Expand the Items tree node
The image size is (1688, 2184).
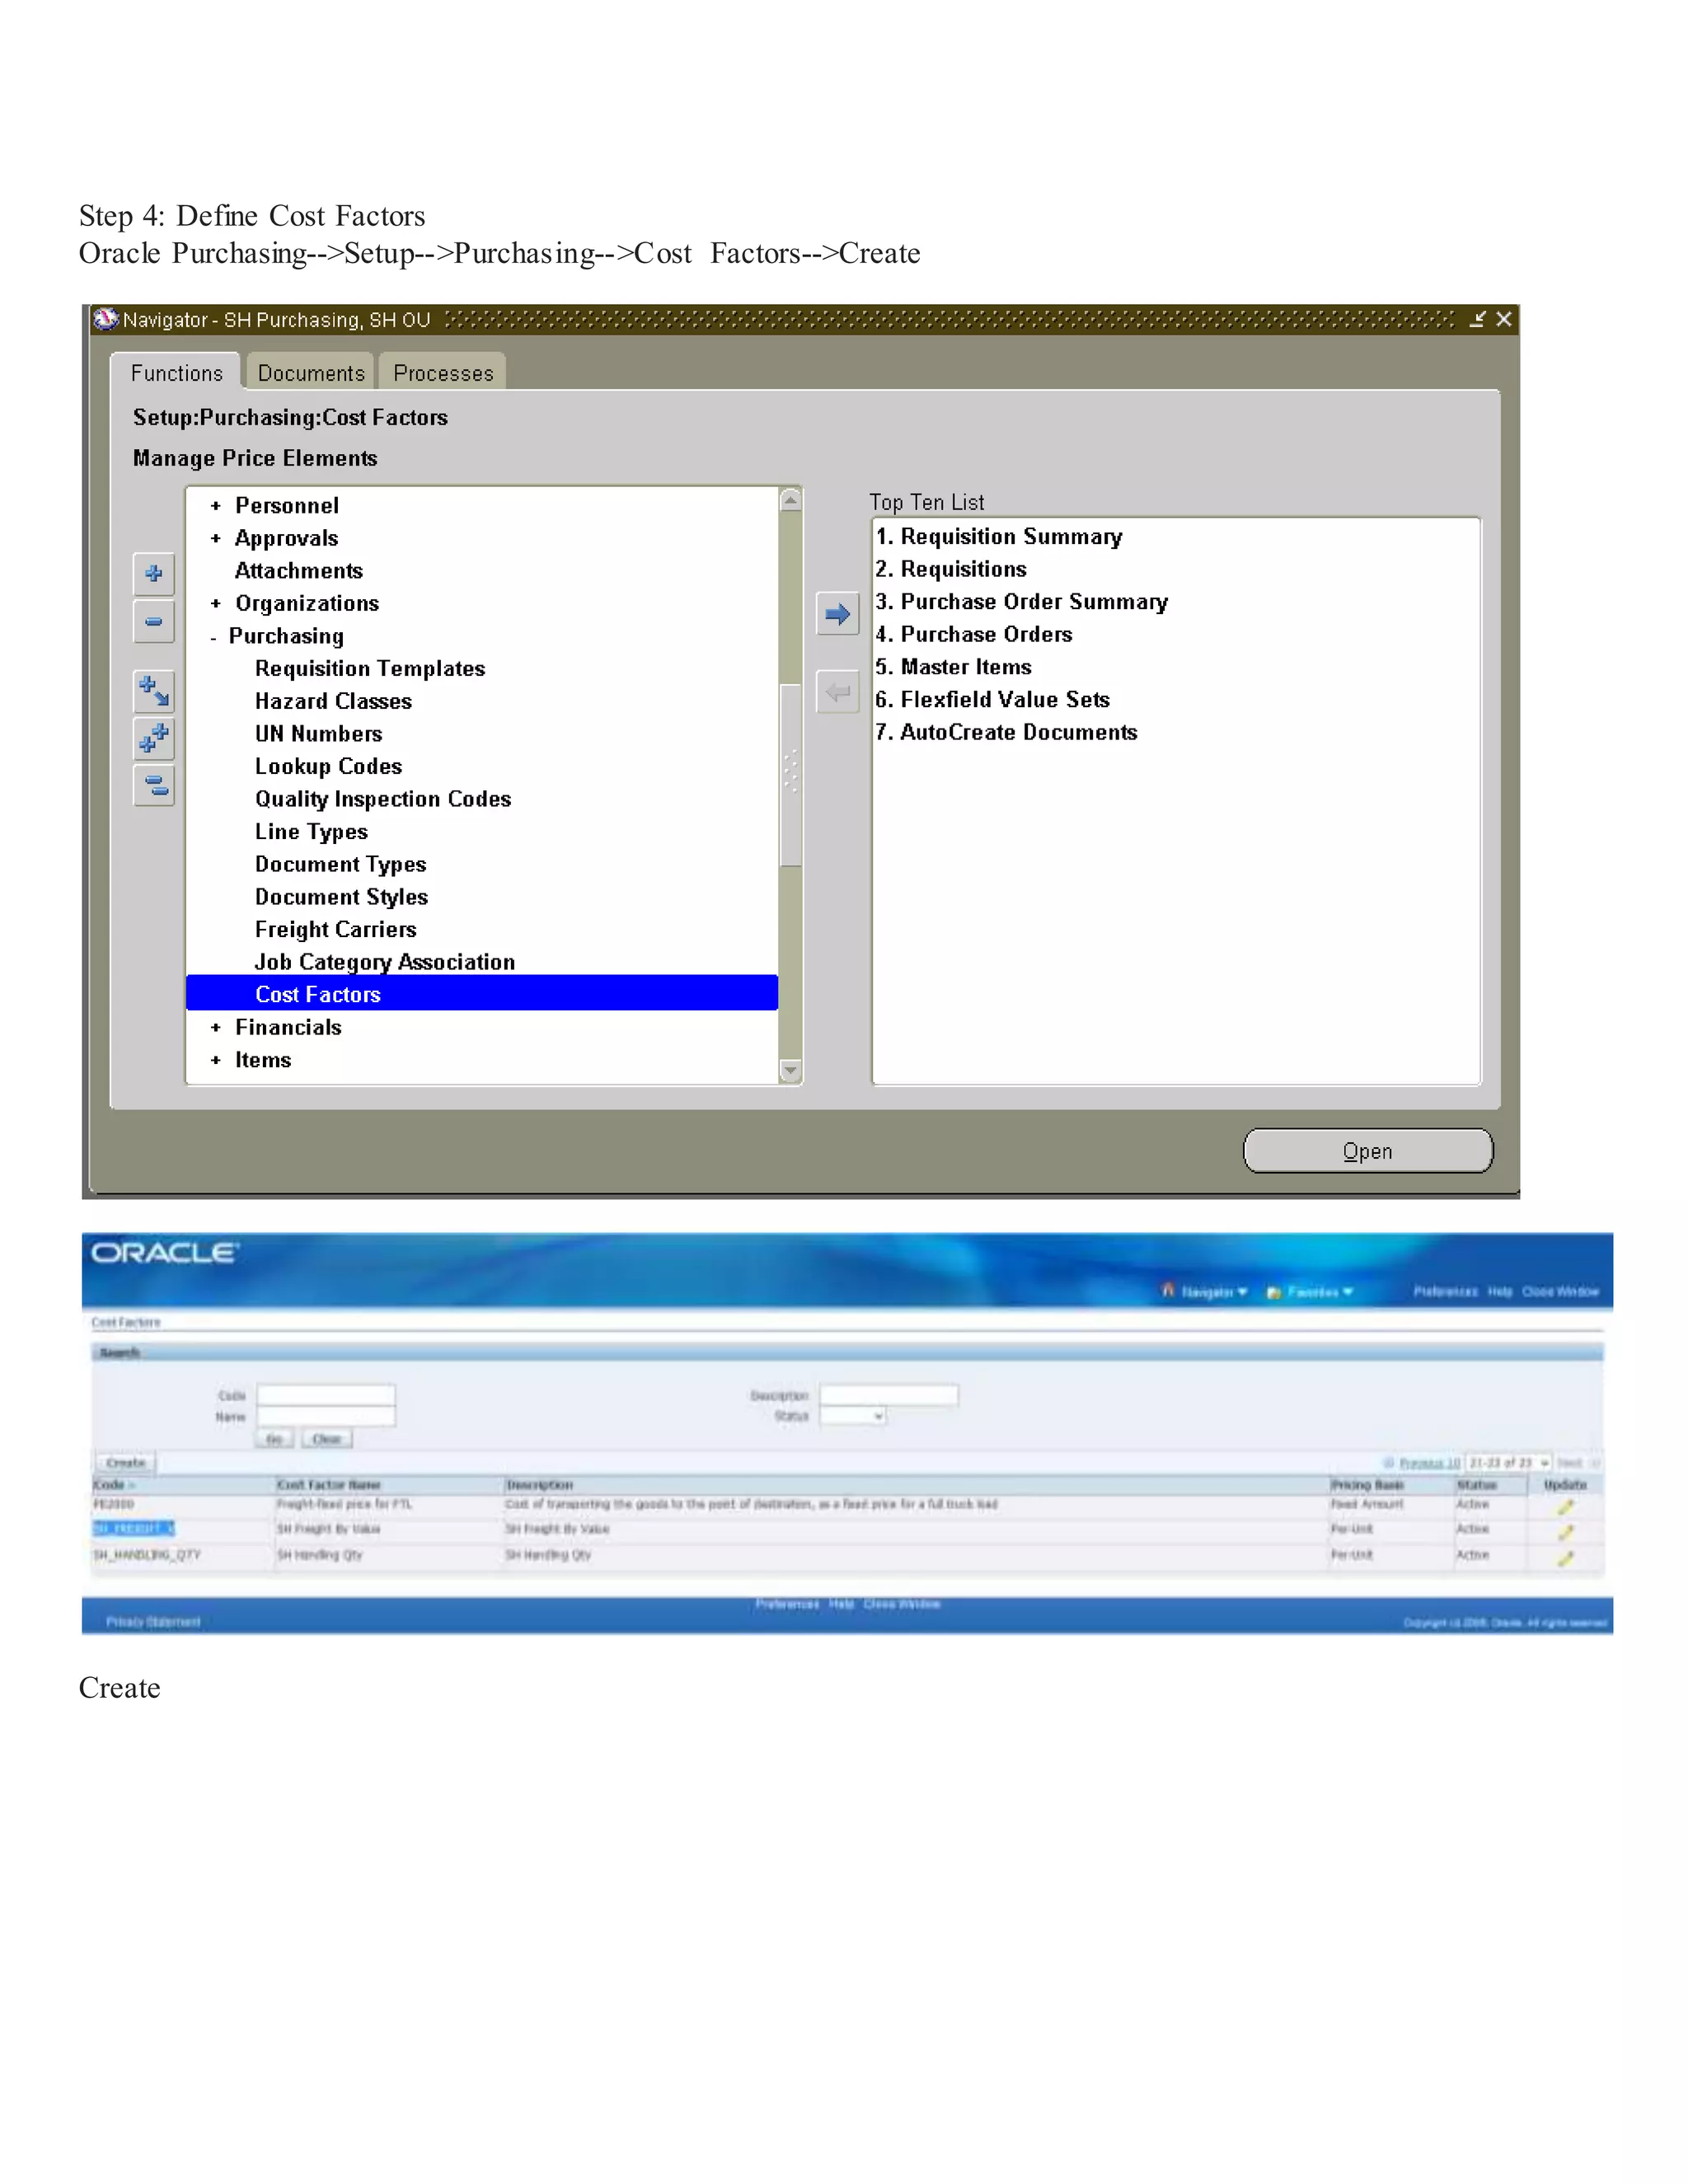click(216, 1060)
